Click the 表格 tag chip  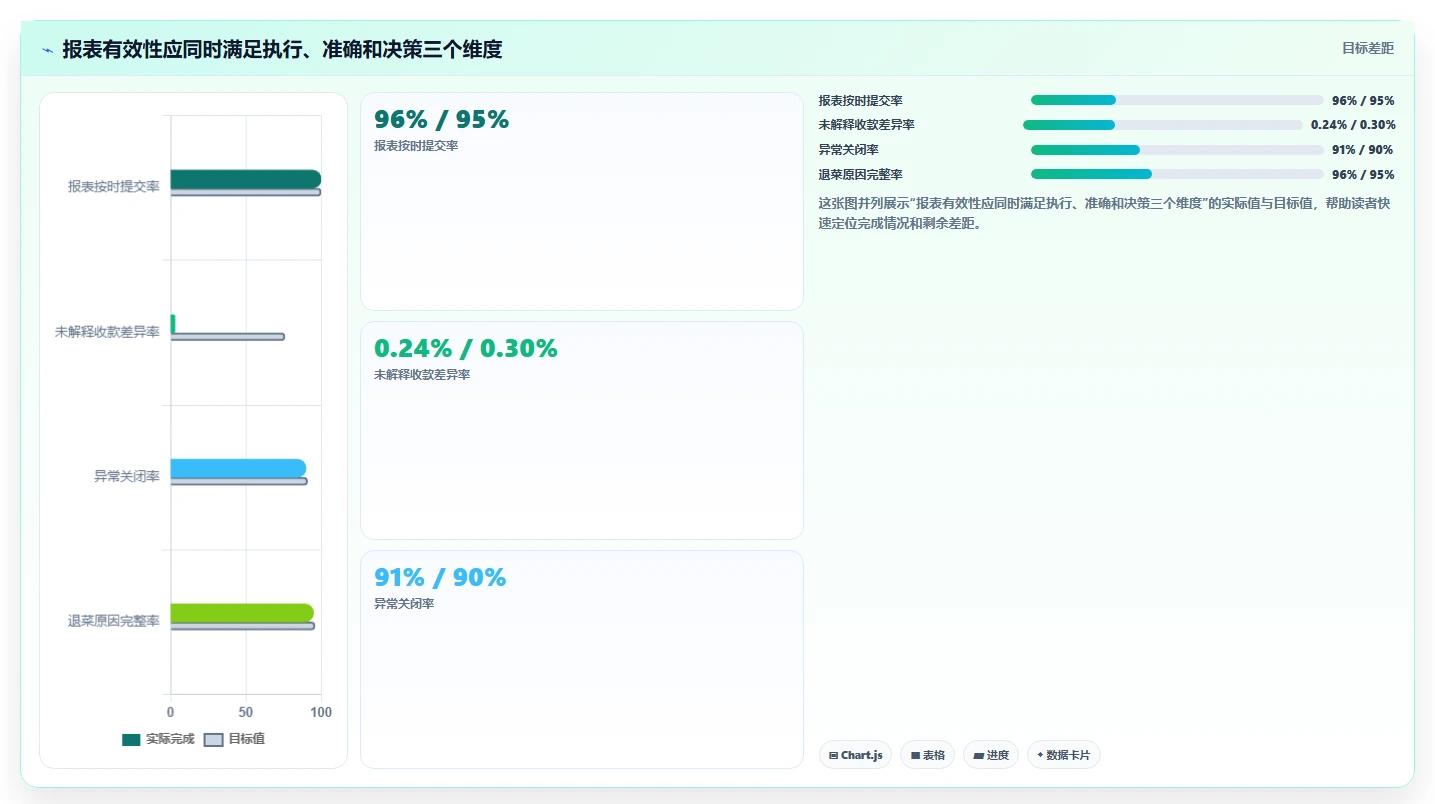(927, 755)
